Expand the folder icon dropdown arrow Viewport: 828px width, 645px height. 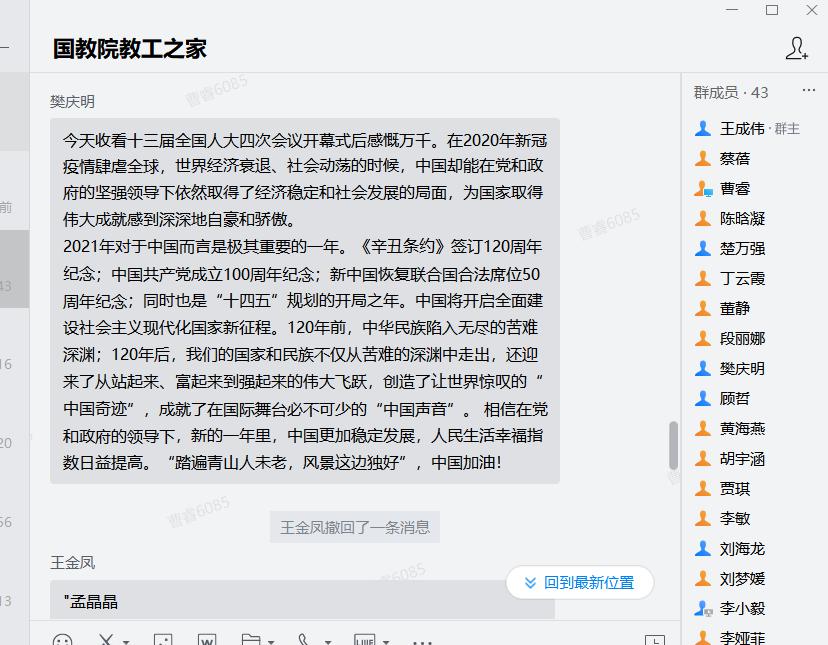tap(270, 641)
